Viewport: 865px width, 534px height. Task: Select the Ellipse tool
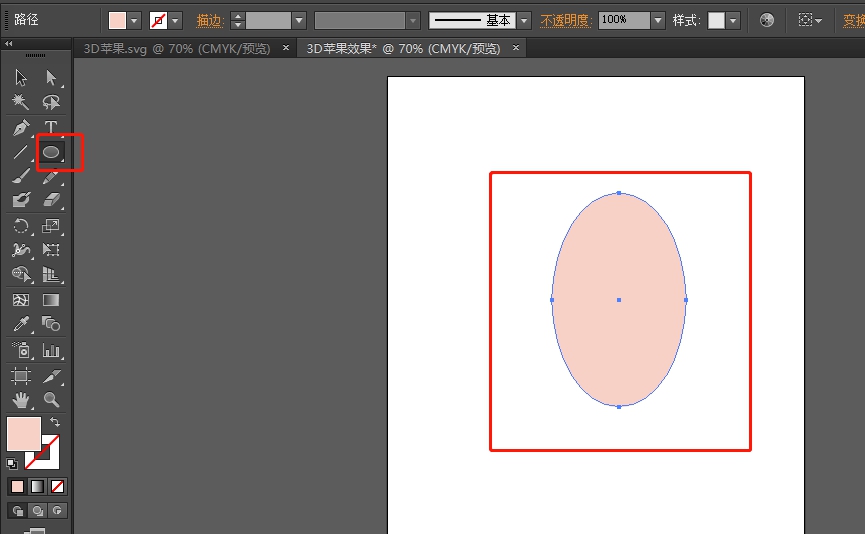coord(51,153)
